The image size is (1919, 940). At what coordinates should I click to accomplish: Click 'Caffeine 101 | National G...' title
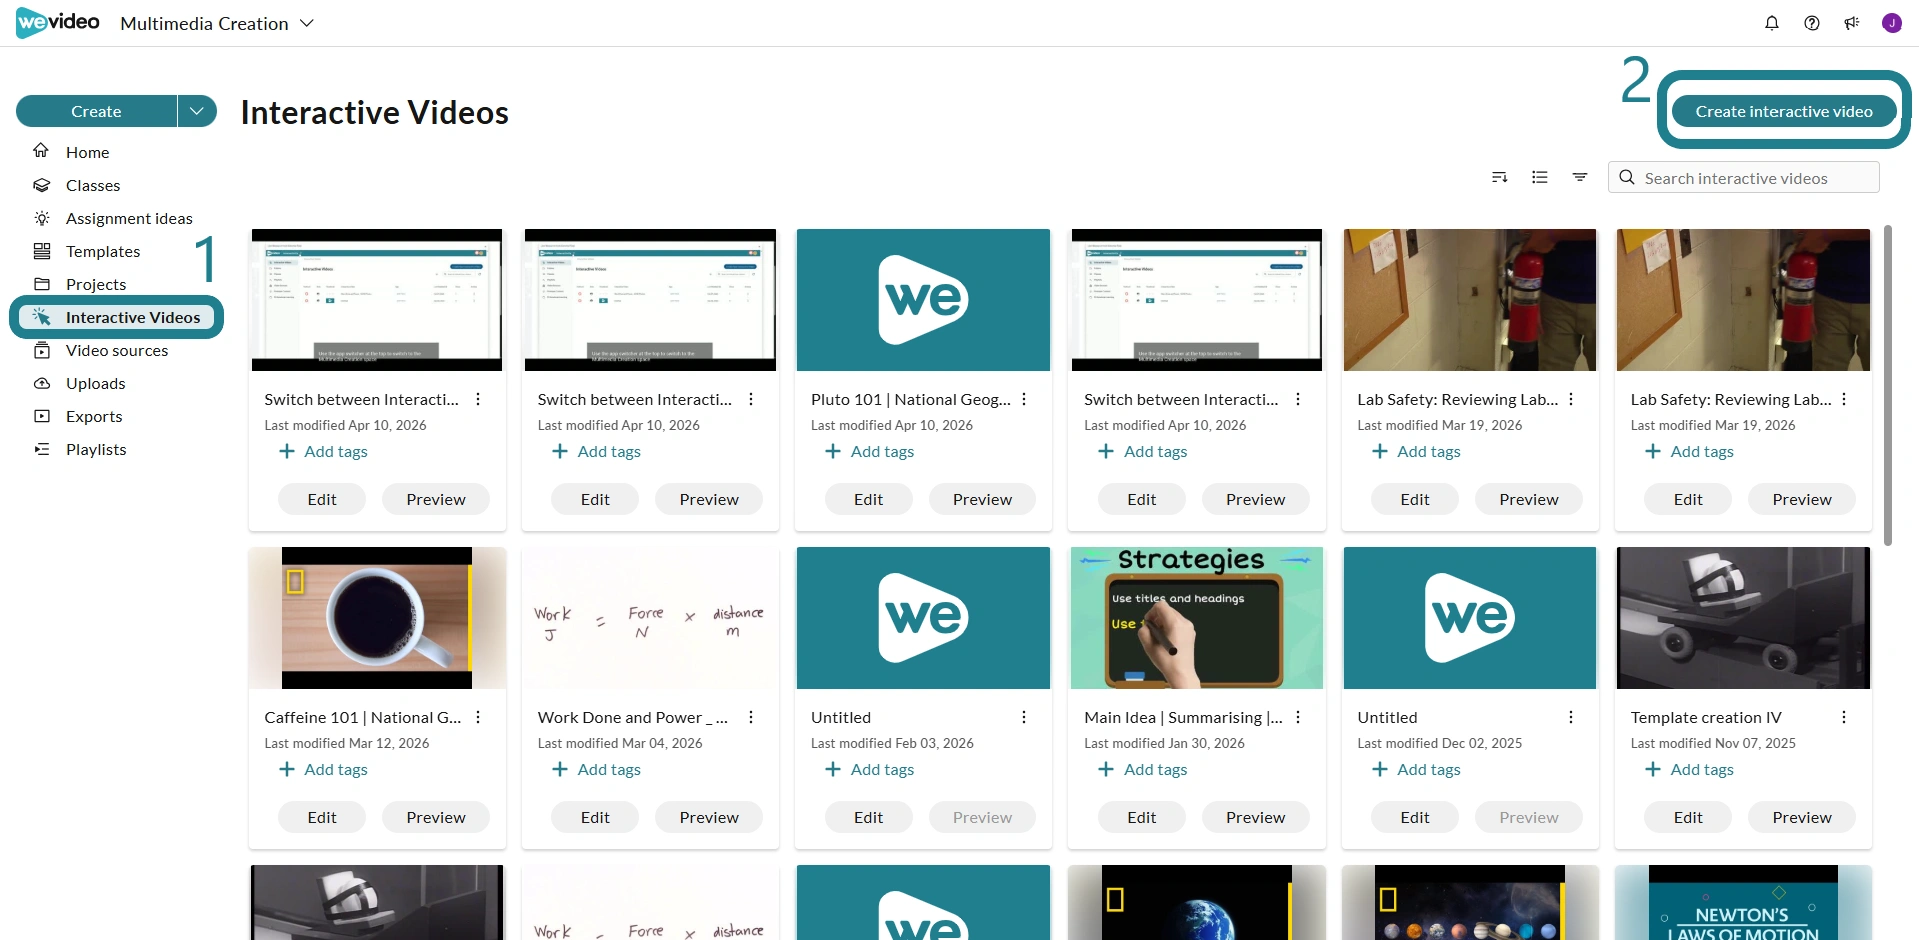click(363, 717)
